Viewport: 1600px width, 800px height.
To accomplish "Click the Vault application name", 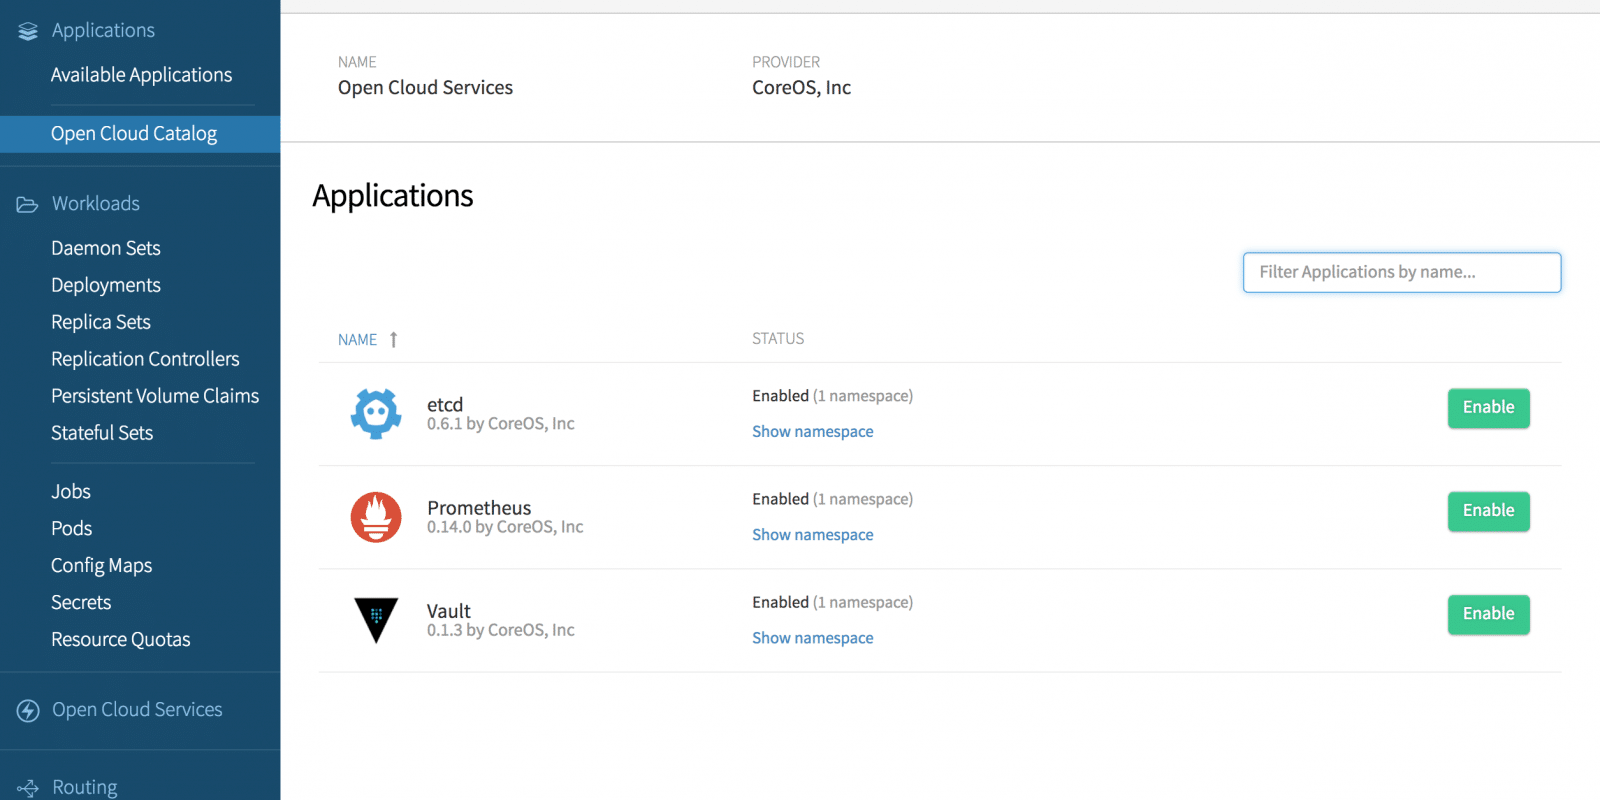I will tap(448, 611).
